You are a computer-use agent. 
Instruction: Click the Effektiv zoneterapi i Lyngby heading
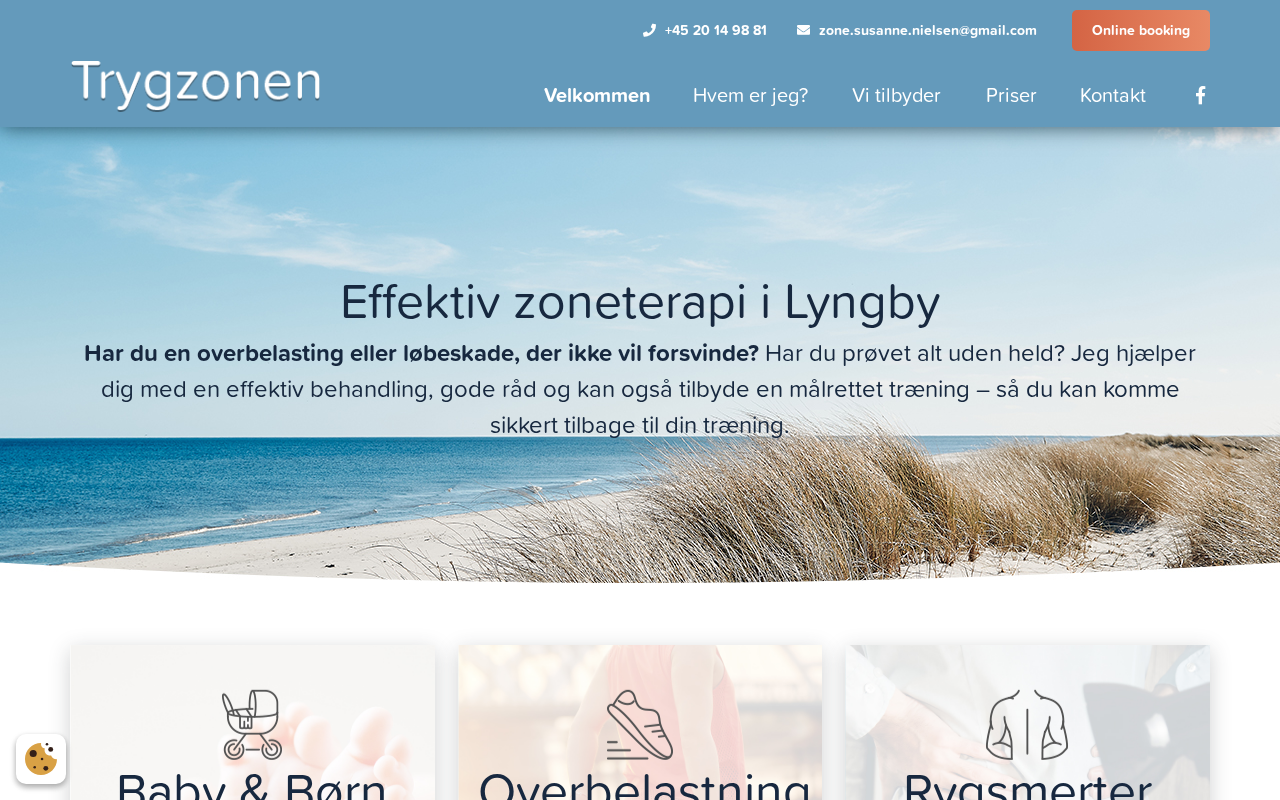point(640,302)
